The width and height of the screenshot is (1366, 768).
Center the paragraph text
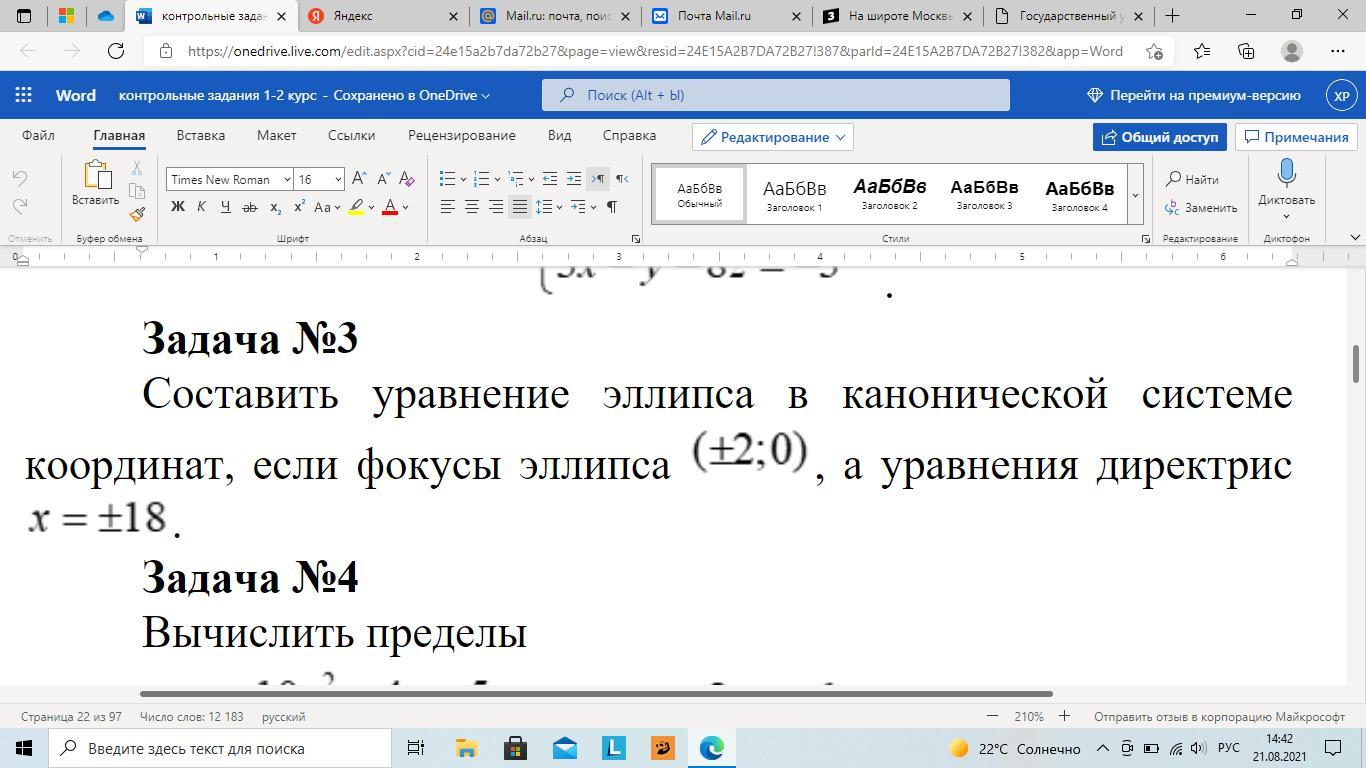[471, 207]
